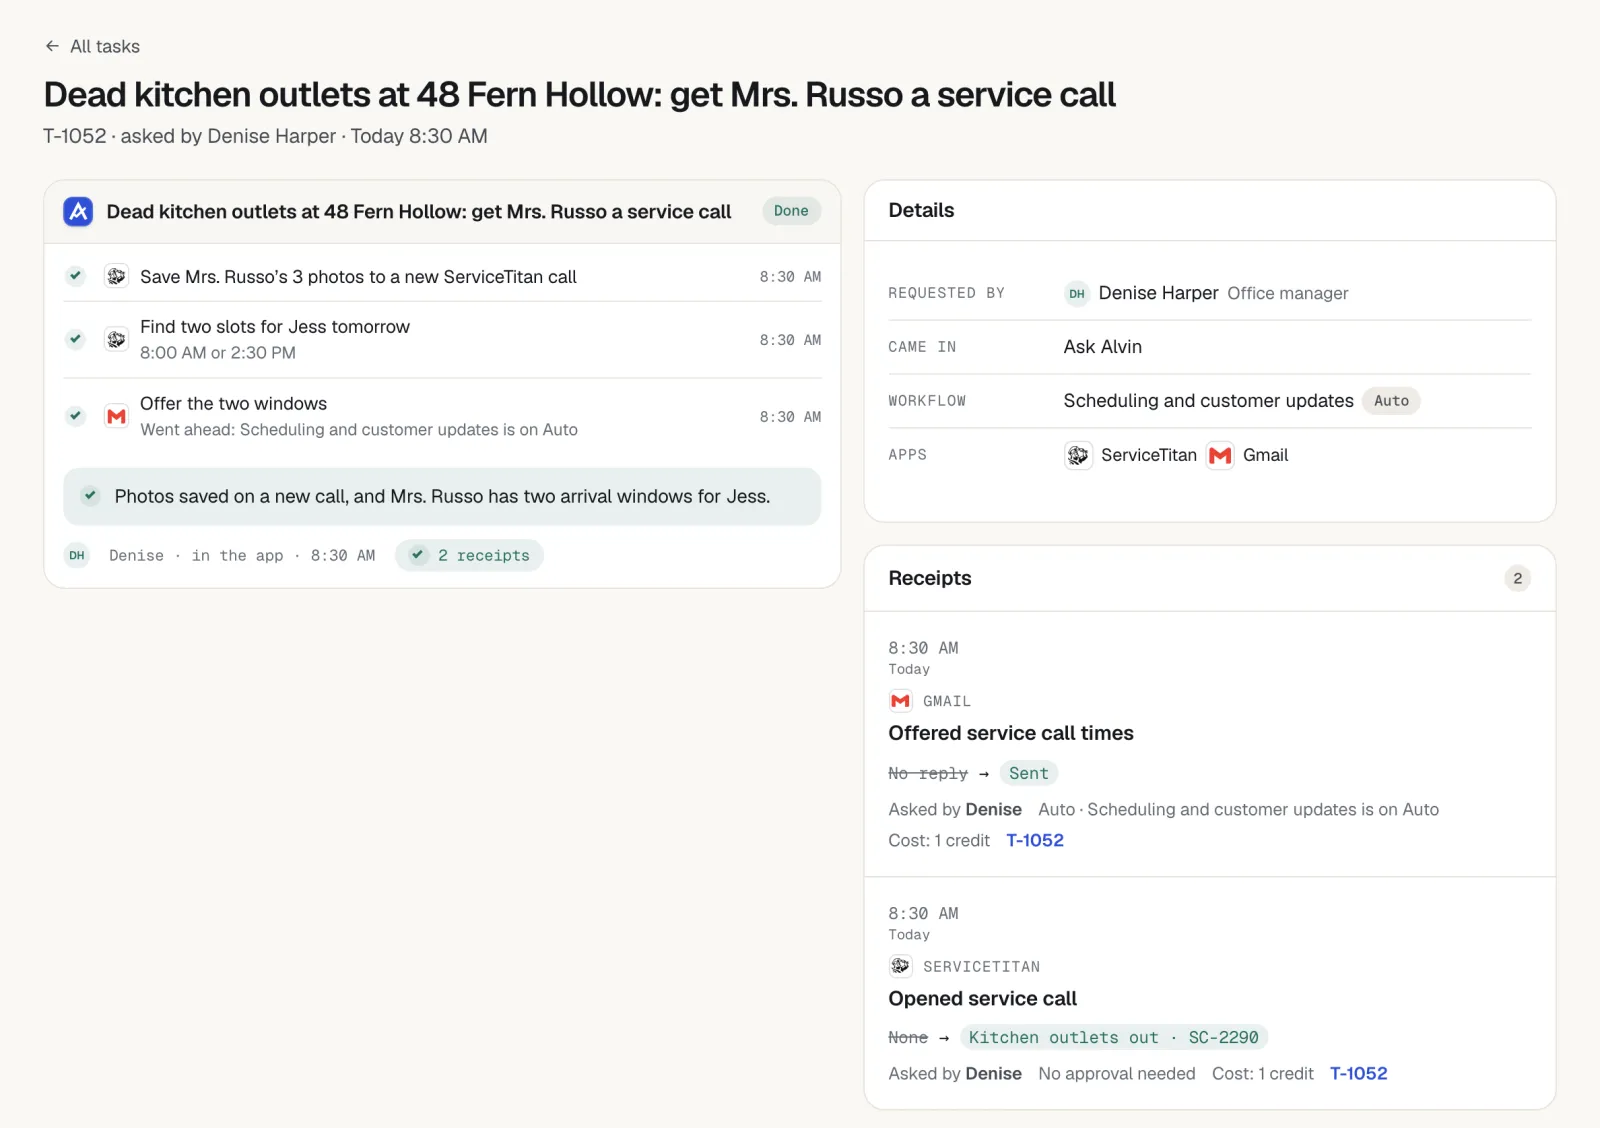Image resolution: width=1600 pixels, height=1128 pixels.
Task: Click check mark on Offer the two windows step
Action: point(75,416)
